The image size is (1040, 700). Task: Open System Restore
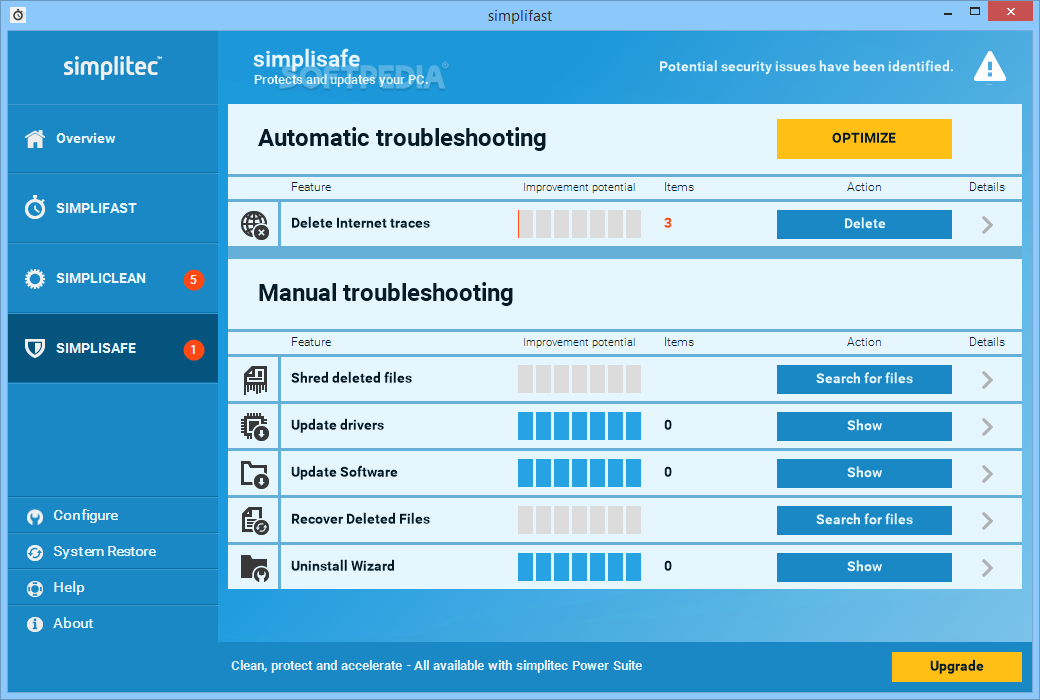click(113, 551)
